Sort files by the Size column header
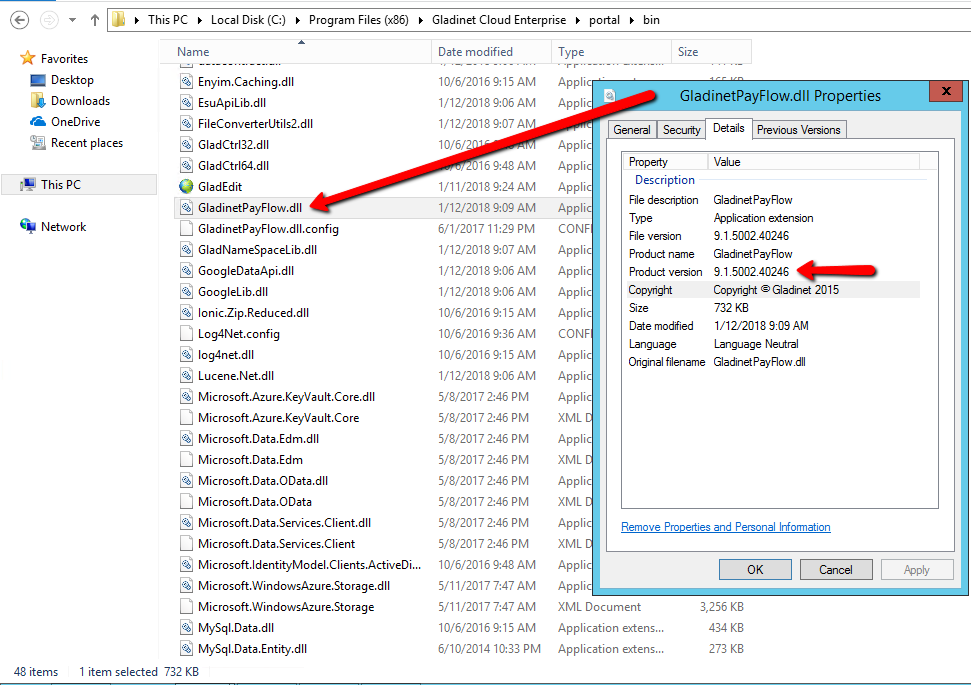 pos(712,52)
